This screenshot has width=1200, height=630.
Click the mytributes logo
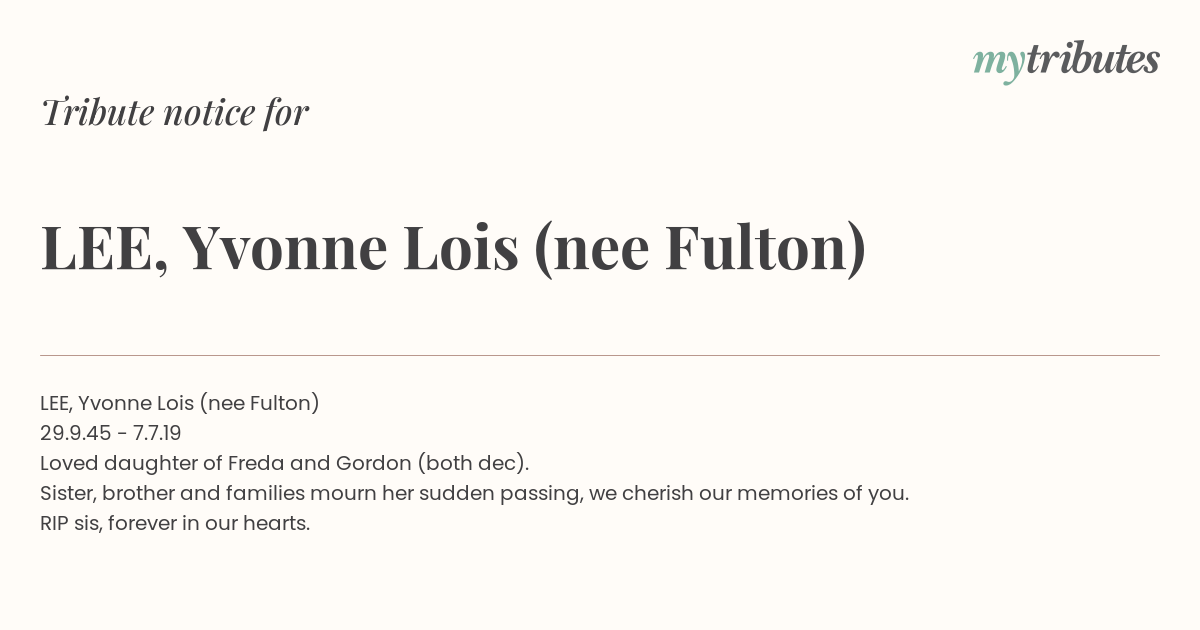[1066, 62]
